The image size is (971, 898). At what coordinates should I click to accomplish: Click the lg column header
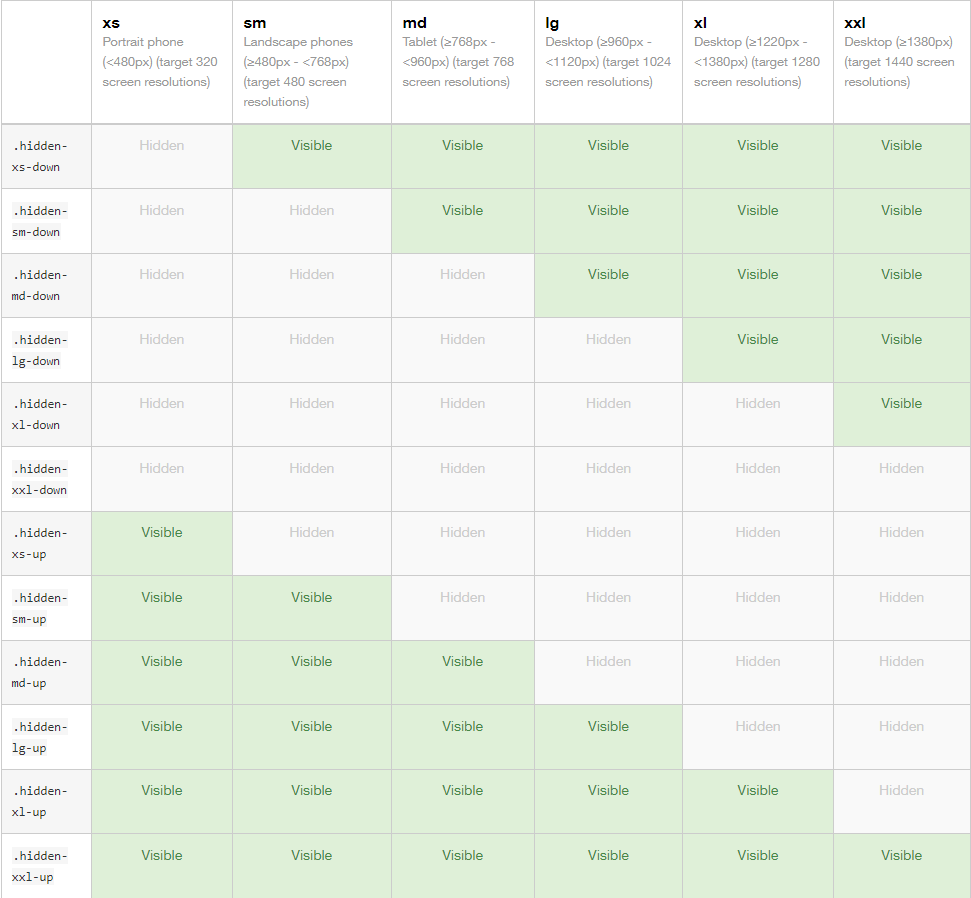(552, 22)
